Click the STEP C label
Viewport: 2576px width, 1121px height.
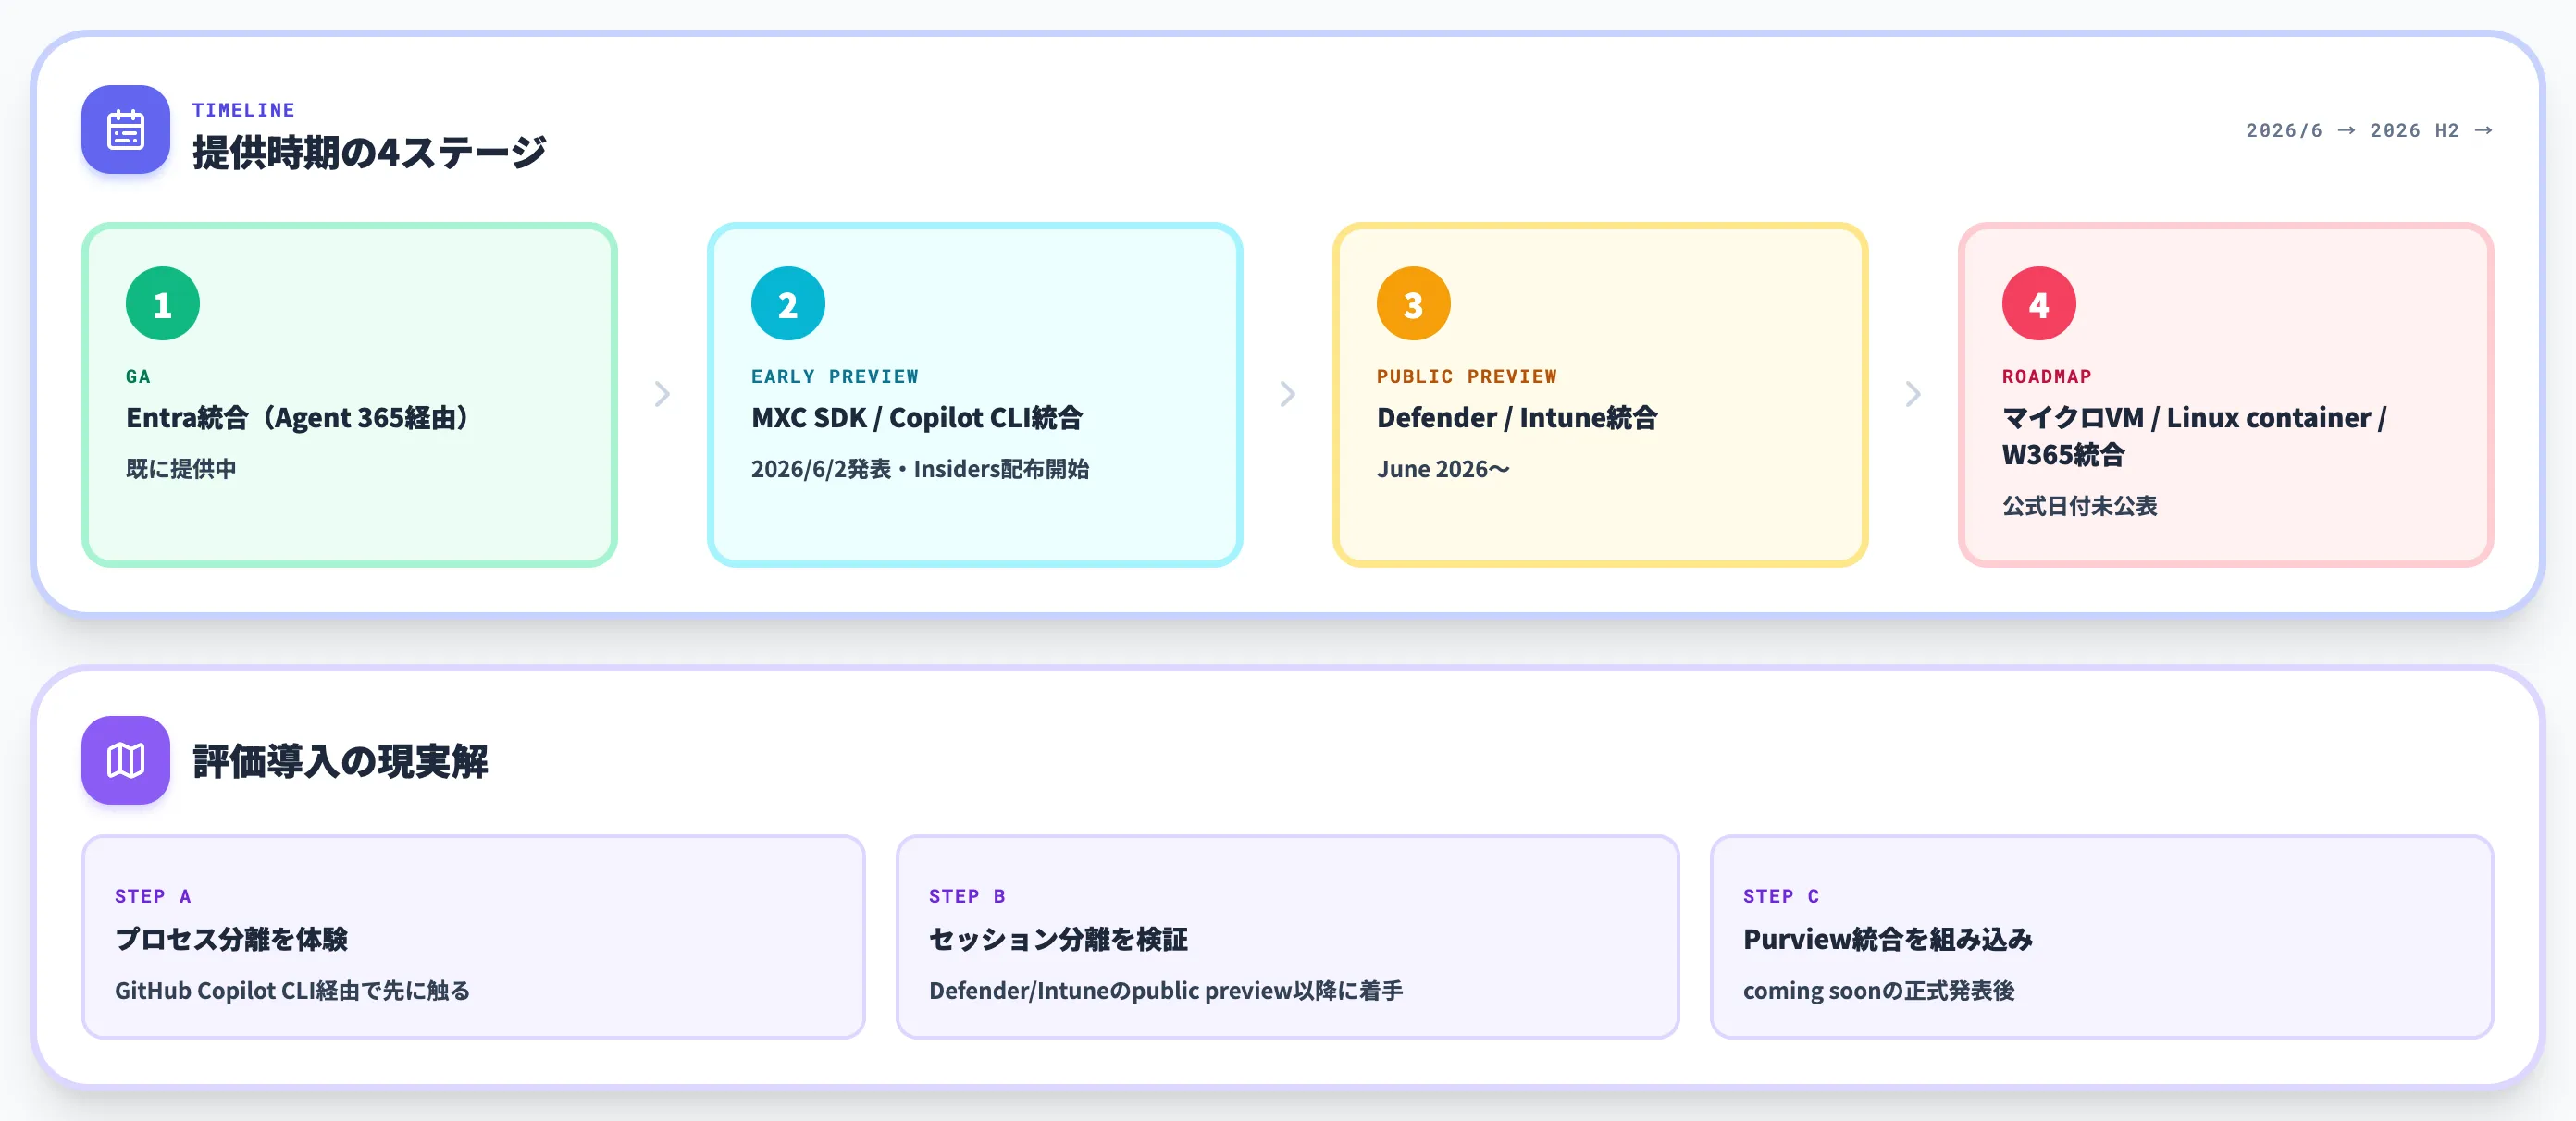[x=1781, y=897]
